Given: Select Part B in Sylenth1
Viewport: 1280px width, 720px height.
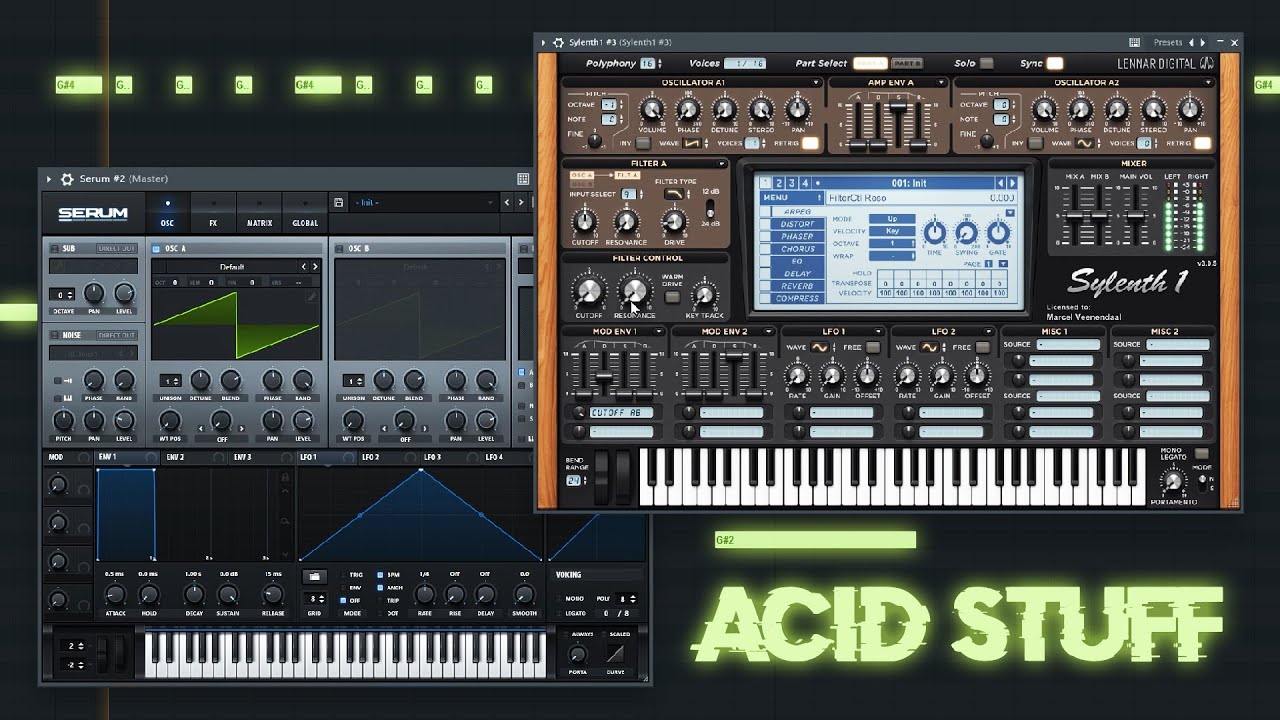Looking at the screenshot, I should pyautogui.click(x=905, y=63).
